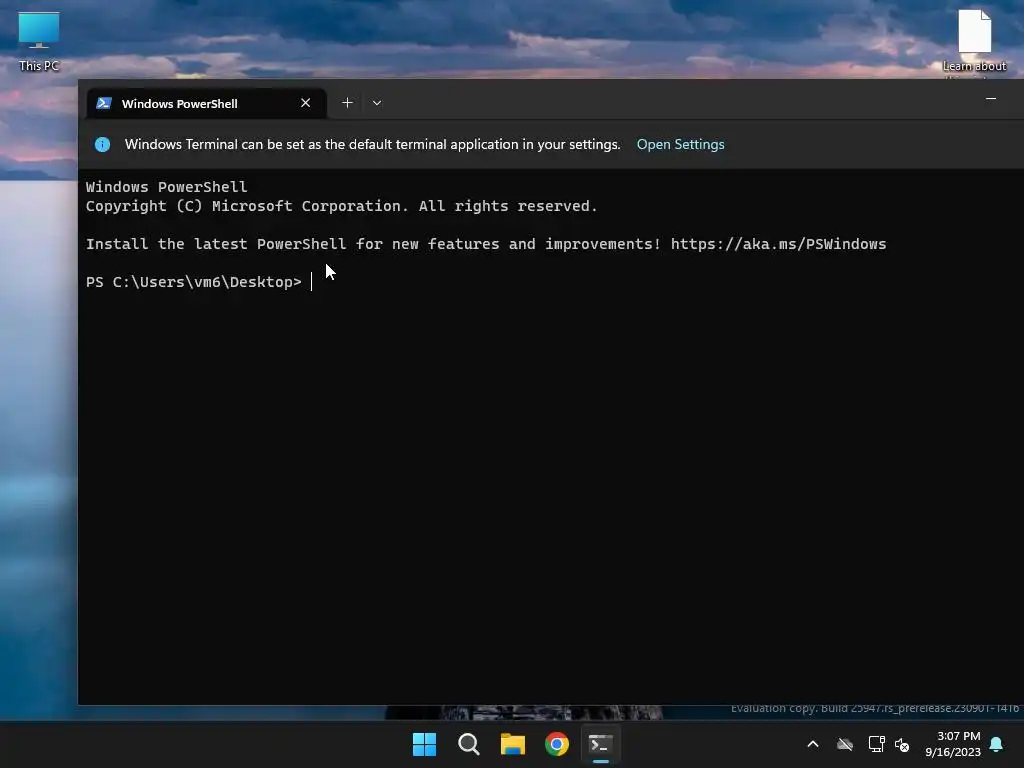
Task: Show hidden system tray icons
Action: [813, 744]
